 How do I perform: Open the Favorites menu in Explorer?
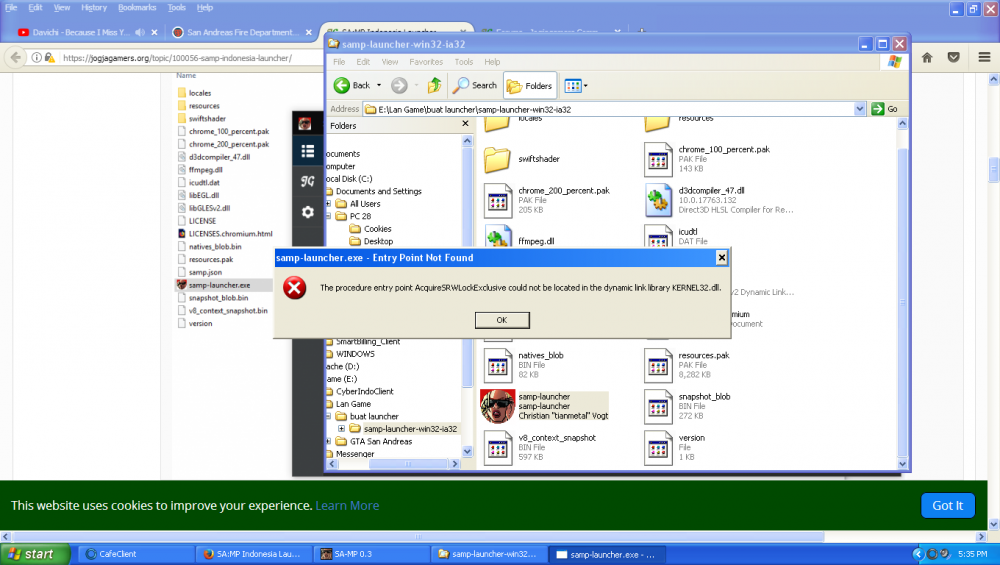click(426, 62)
